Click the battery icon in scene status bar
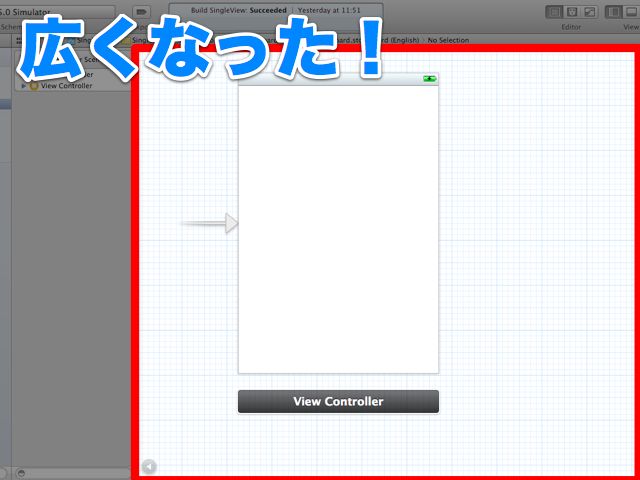Viewport: 640px width, 480px height. [x=430, y=78]
